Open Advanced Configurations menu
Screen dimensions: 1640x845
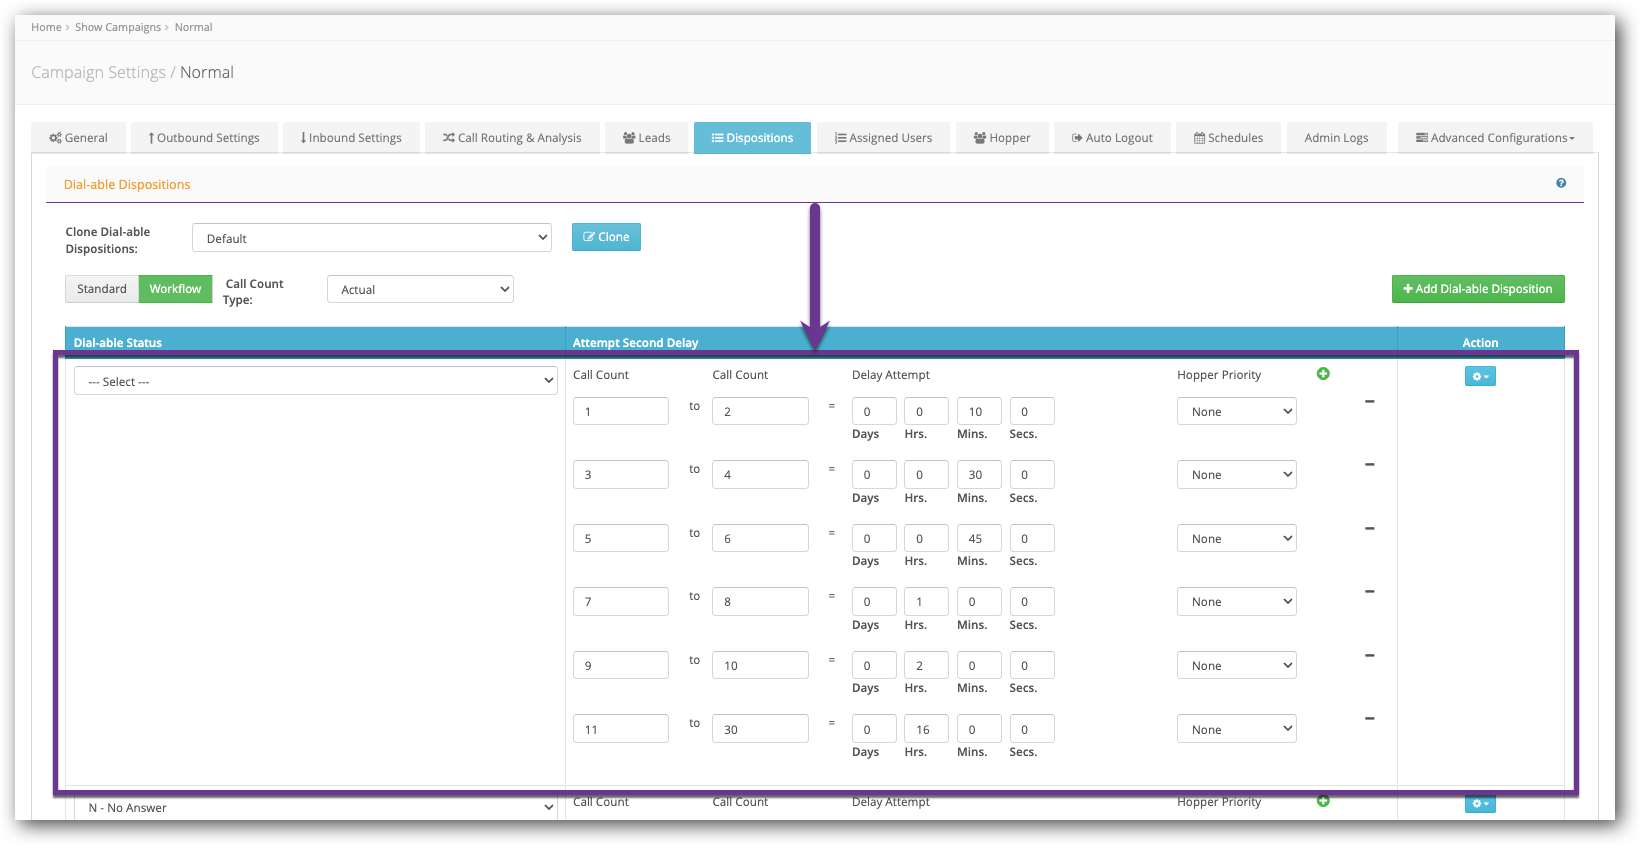pos(1494,138)
